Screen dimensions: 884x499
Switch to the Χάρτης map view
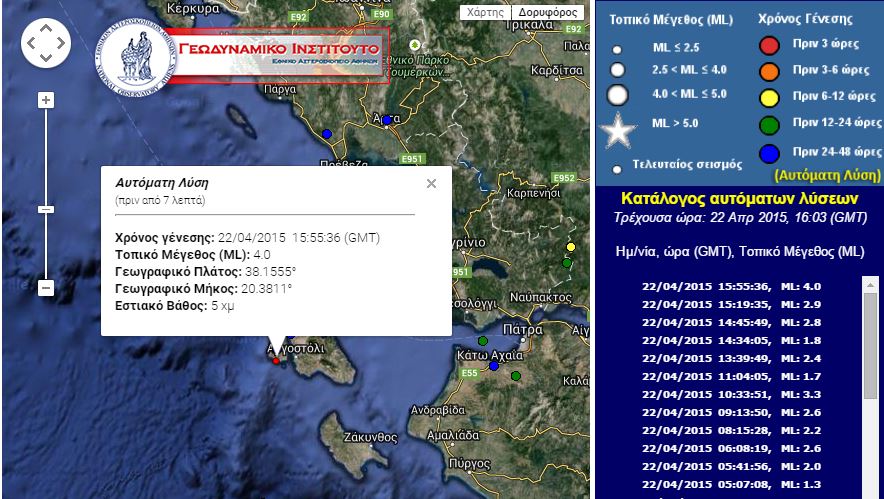coord(485,13)
